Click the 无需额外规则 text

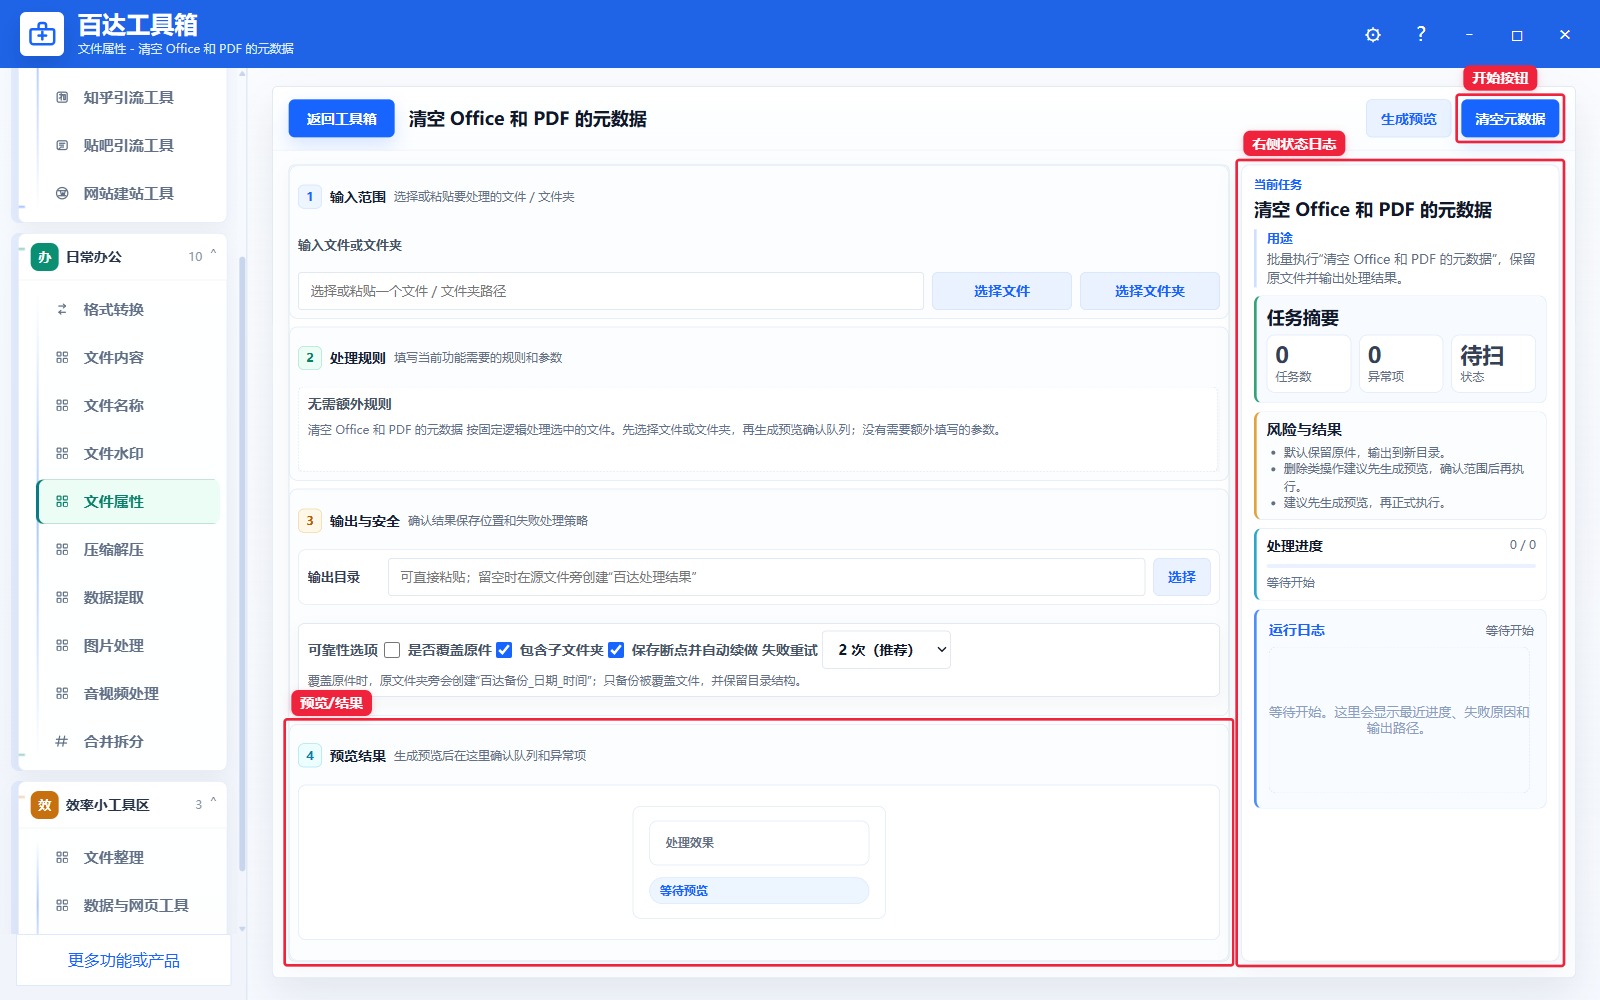(x=349, y=404)
